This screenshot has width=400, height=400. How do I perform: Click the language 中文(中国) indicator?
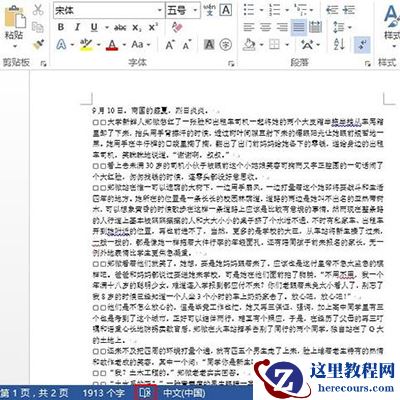(x=184, y=393)
